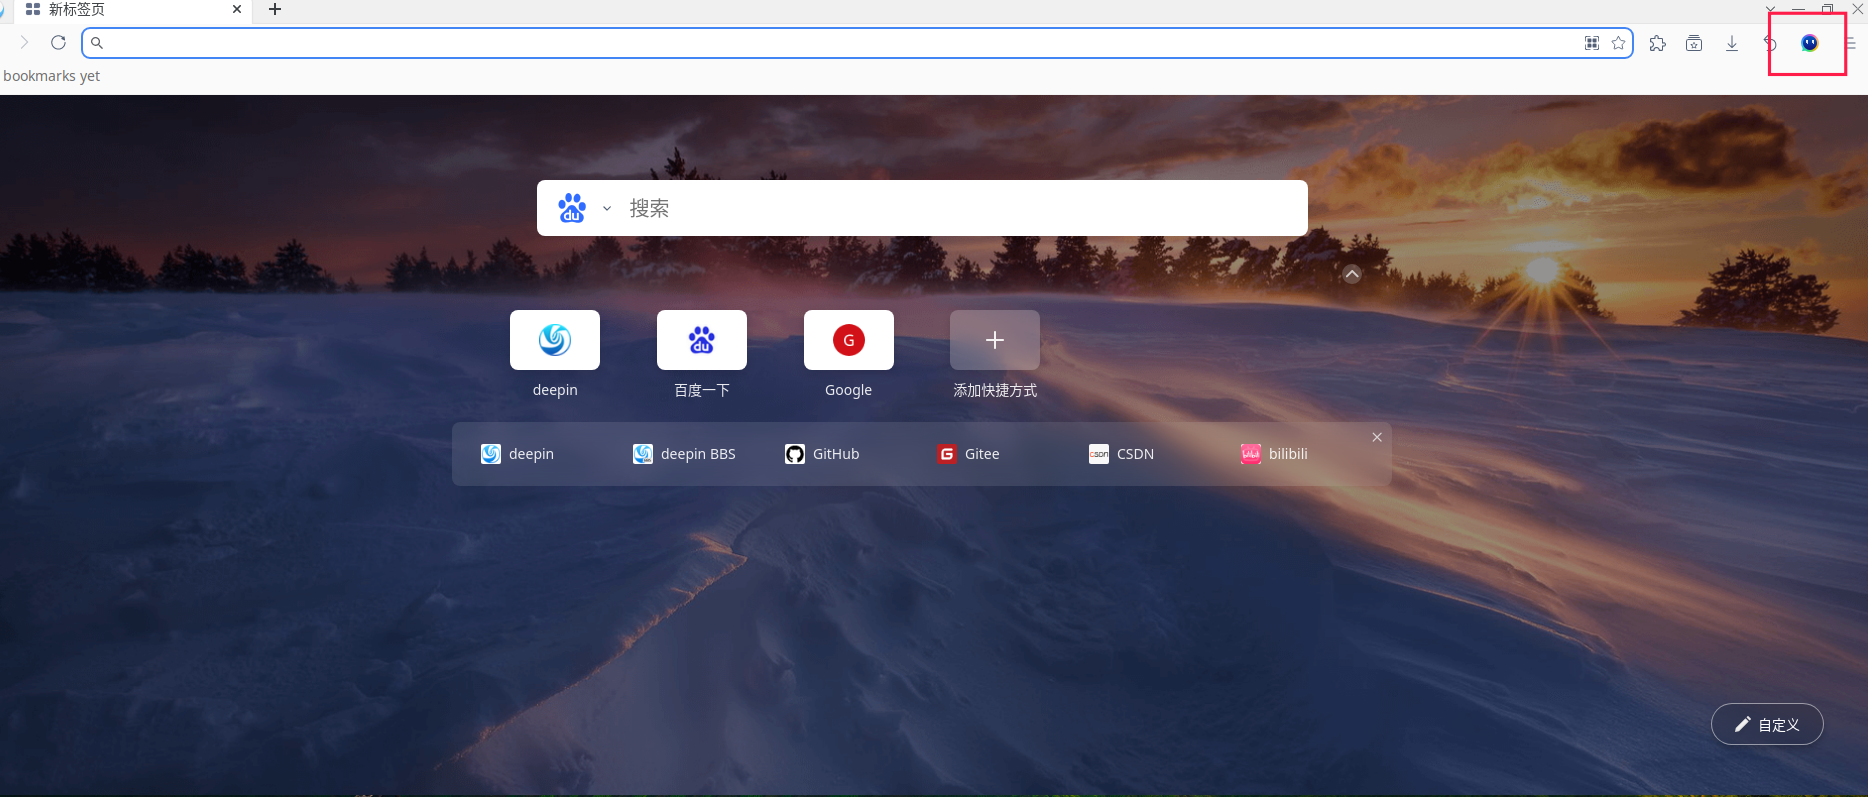This screenshot has width=1868, height=797.
Task: Expand the Baidu search engine dropdown
Action: coord(606,208)
